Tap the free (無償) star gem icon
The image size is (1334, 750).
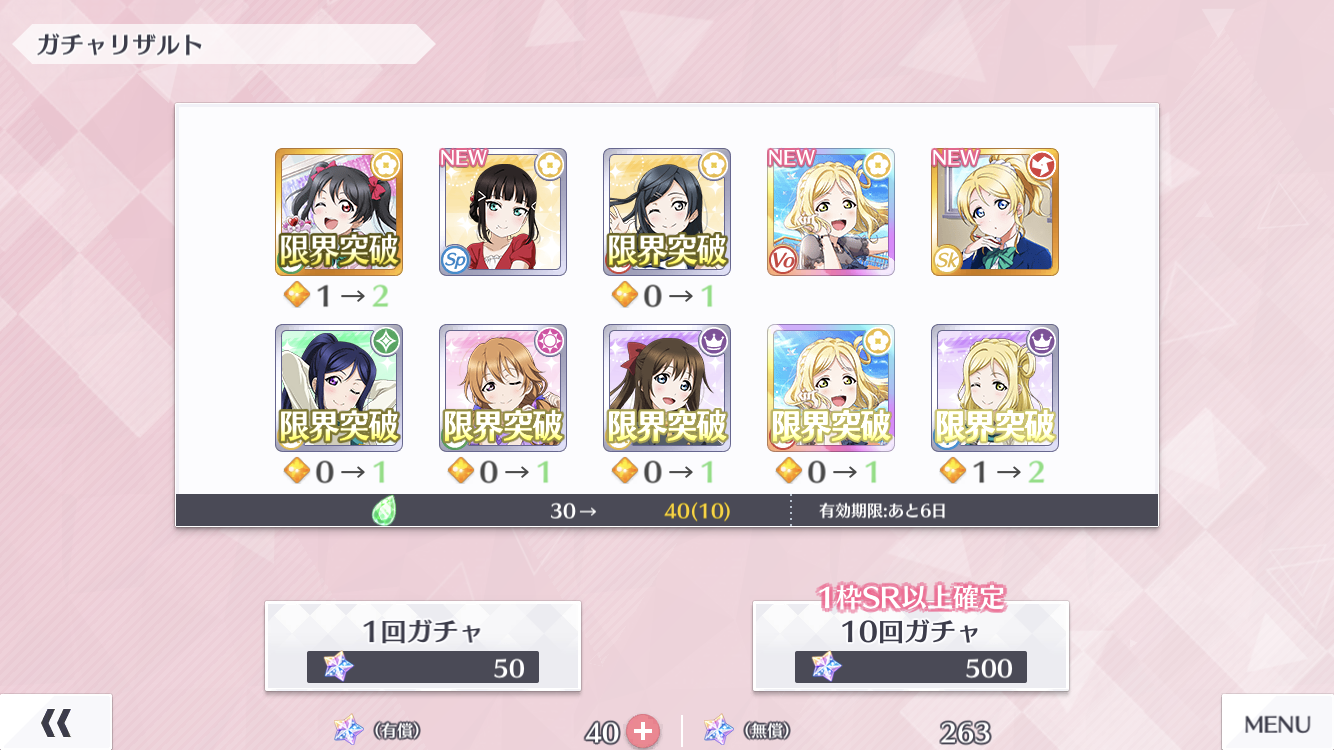point(719,731)
